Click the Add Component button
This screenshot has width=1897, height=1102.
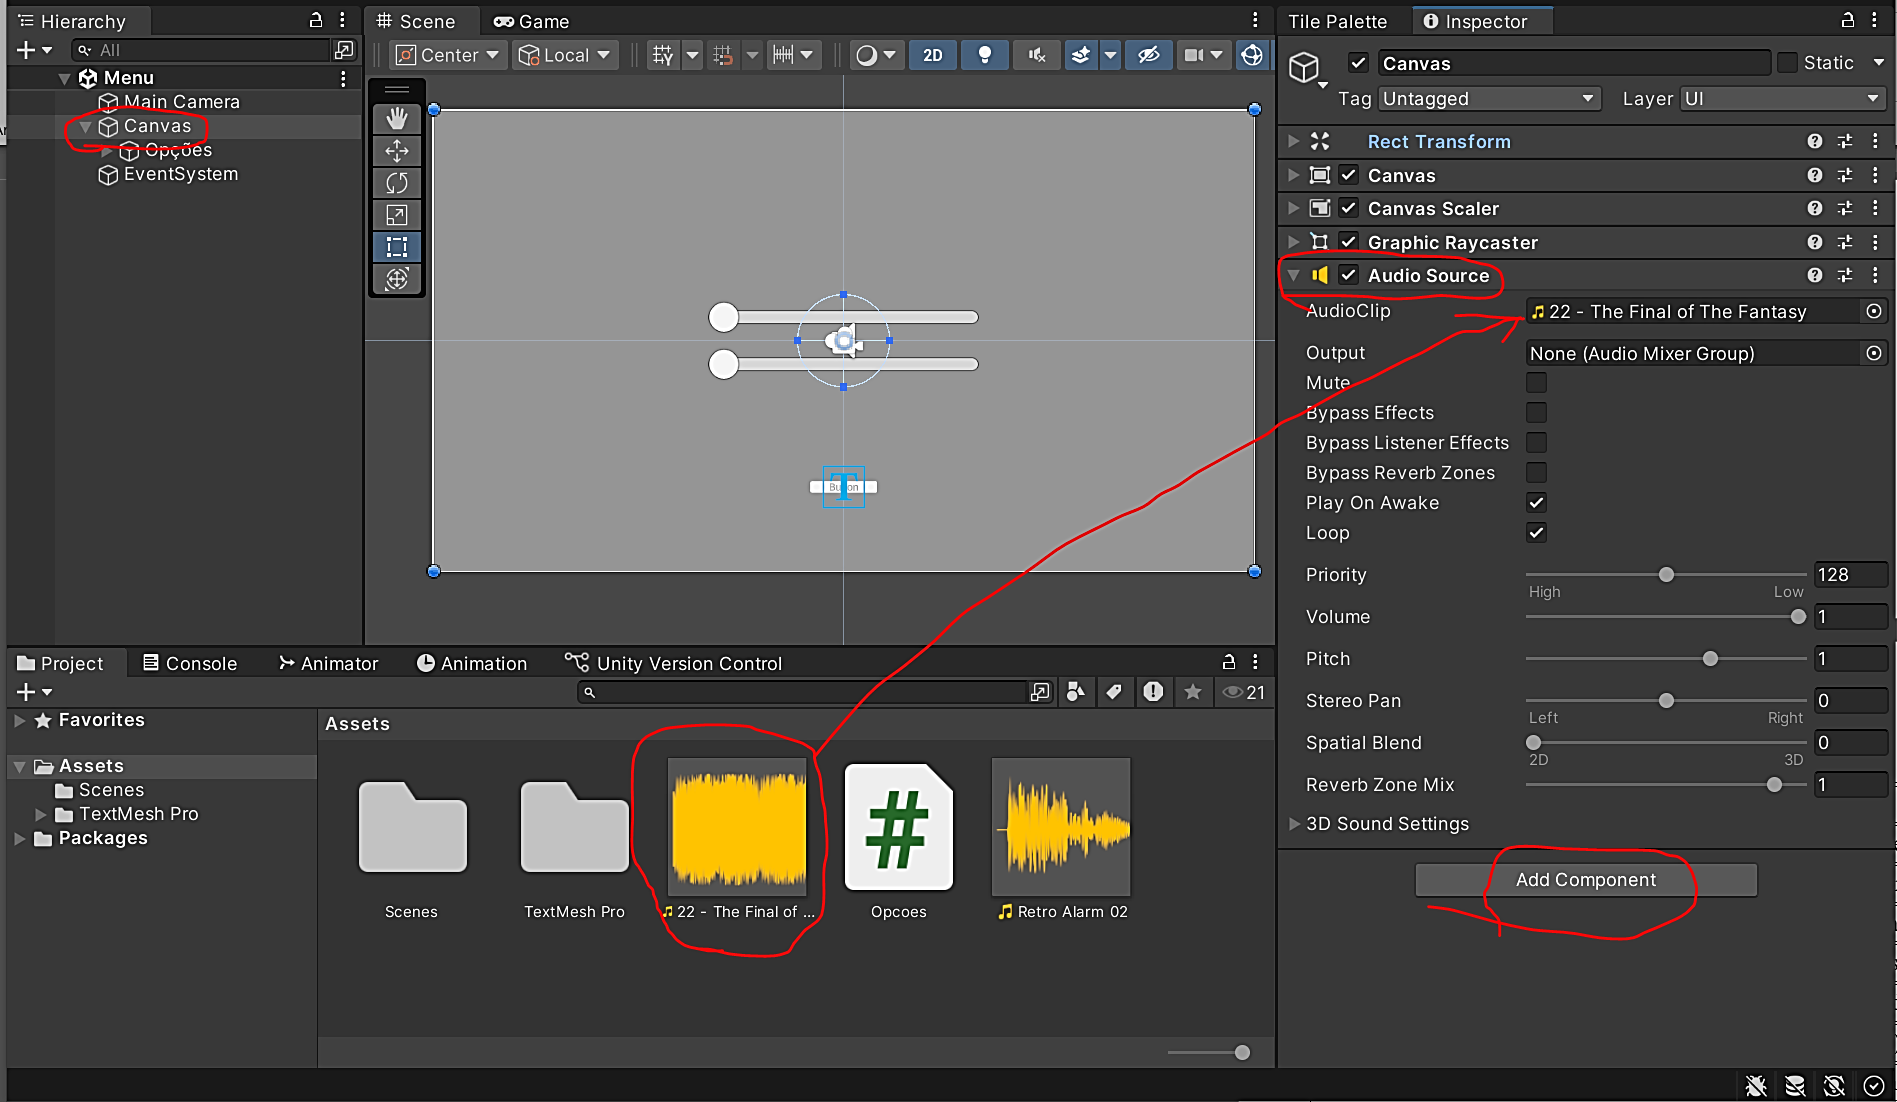coord(1585,880)
